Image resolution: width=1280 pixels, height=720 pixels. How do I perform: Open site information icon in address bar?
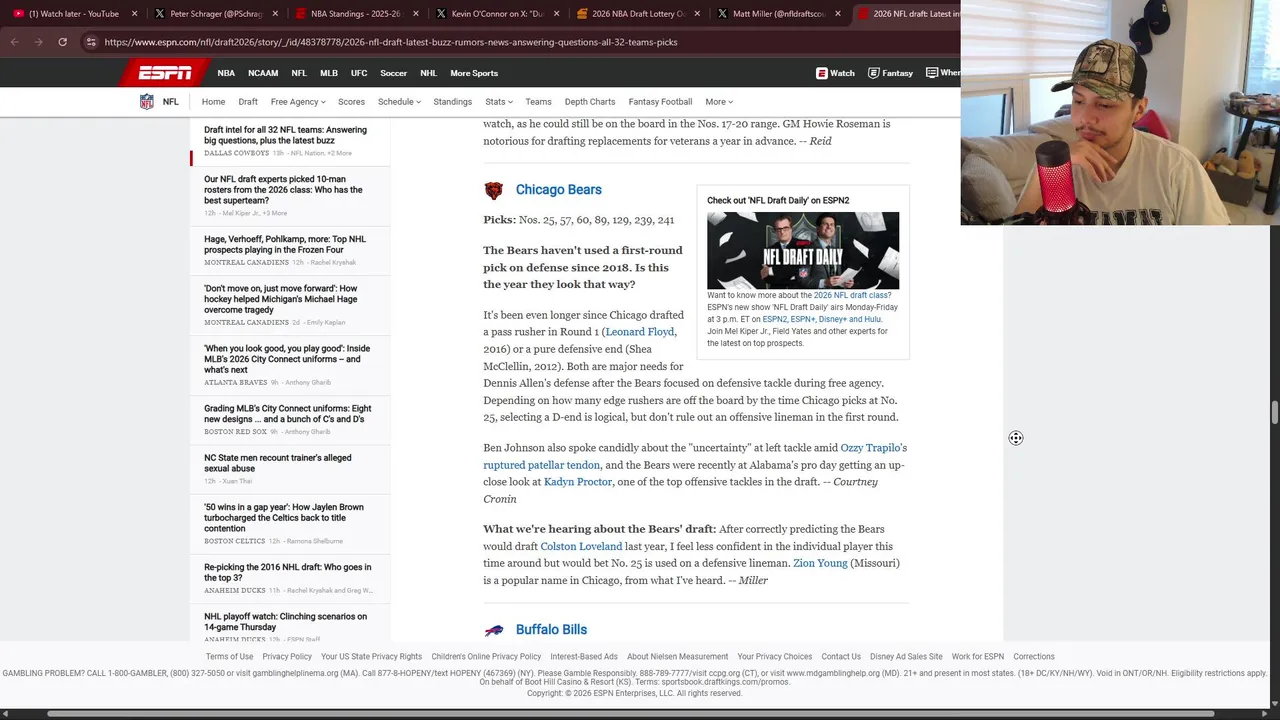point(91,42)
